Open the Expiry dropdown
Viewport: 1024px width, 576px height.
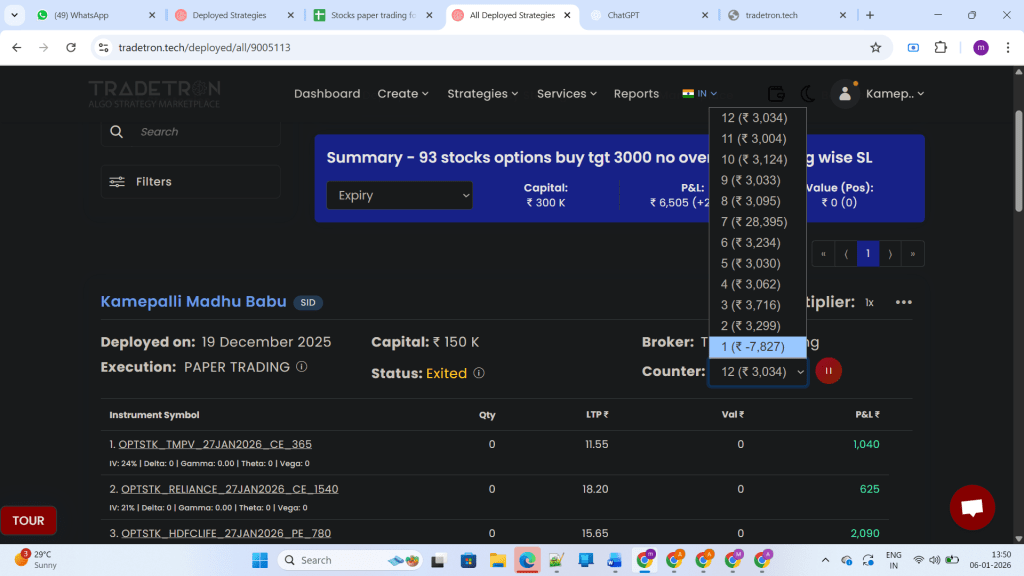[399, 196]
